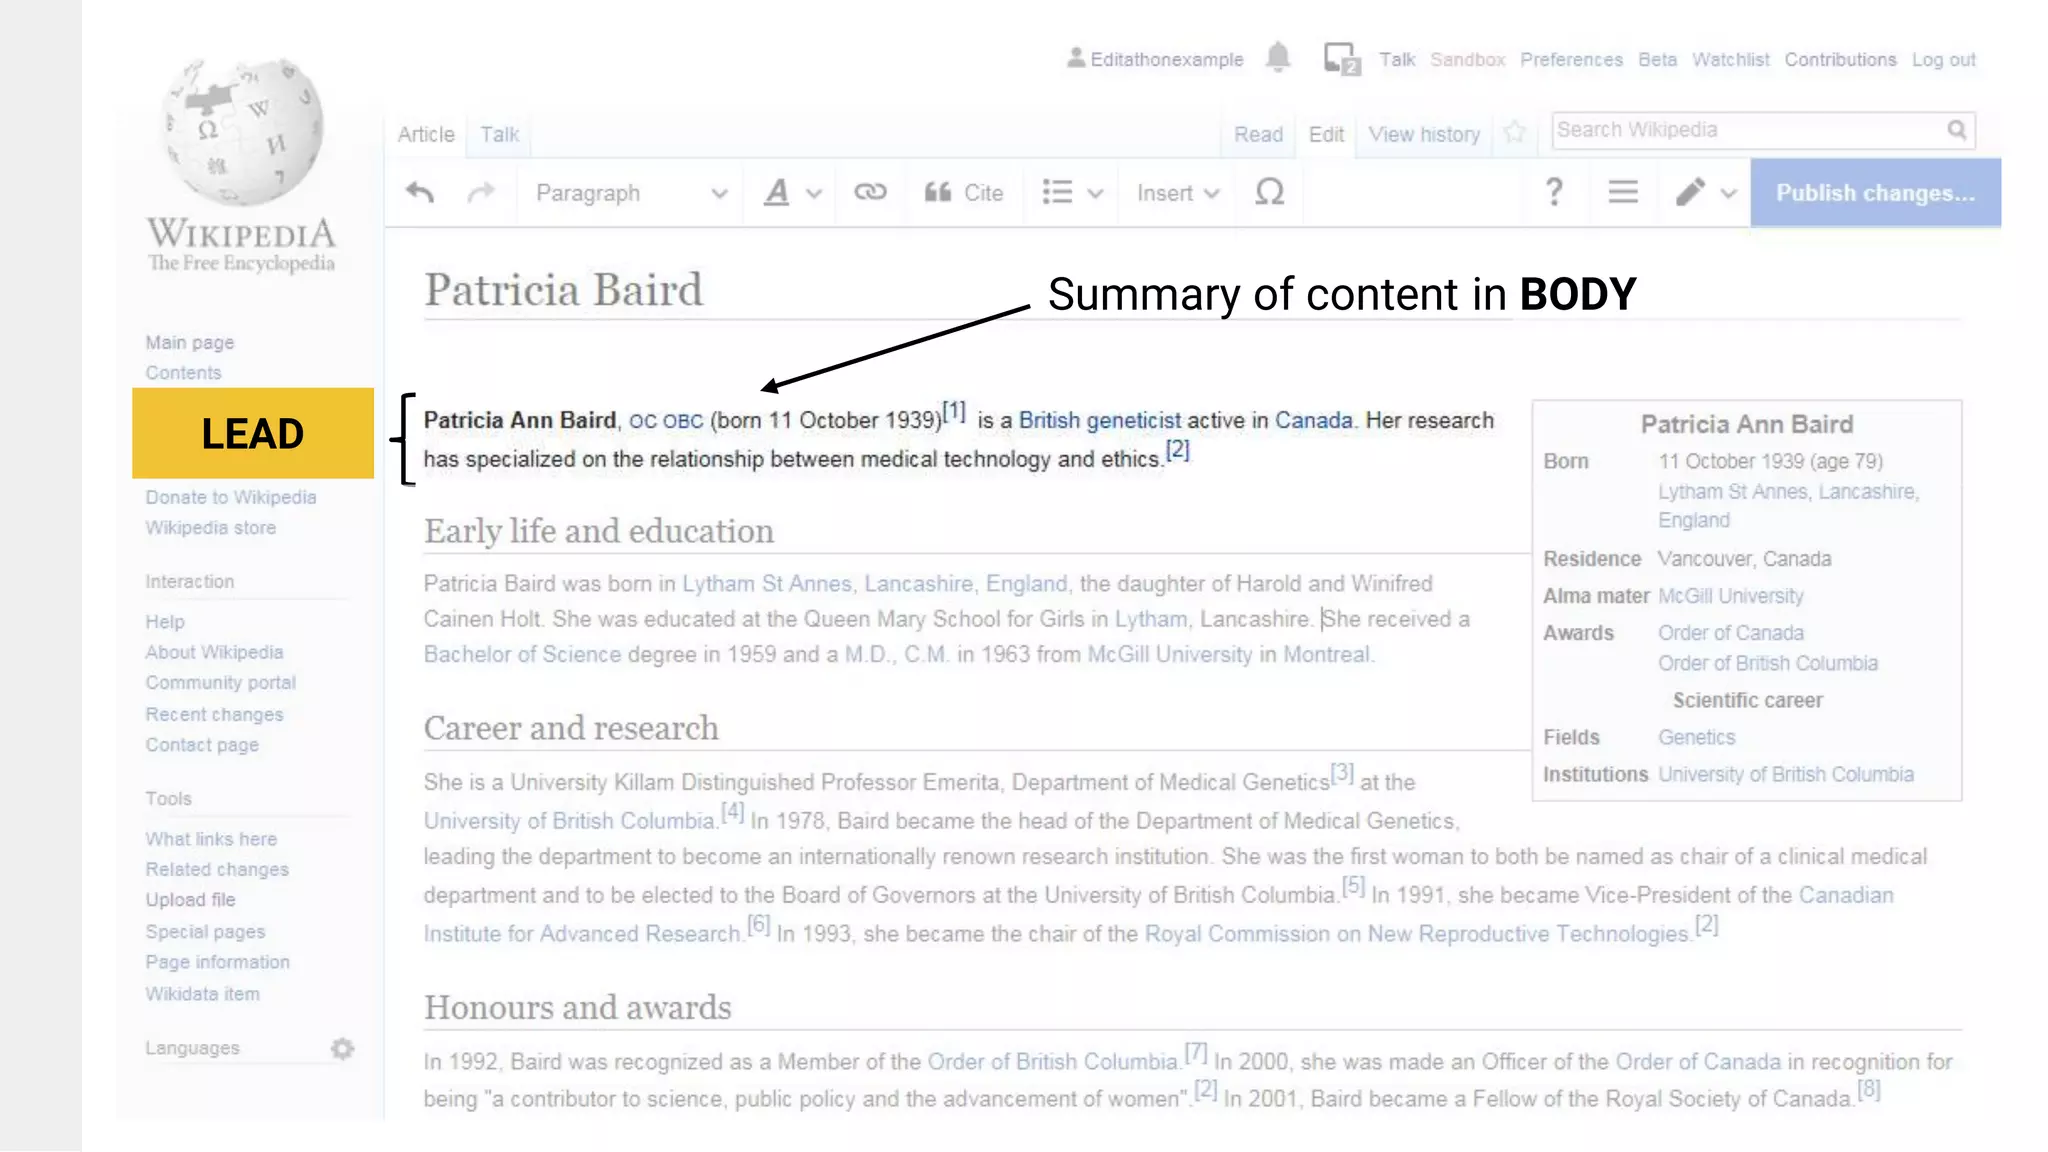Screen dimensions: 2048x1152
Task: Open the View history tab
Action: 1424,134
